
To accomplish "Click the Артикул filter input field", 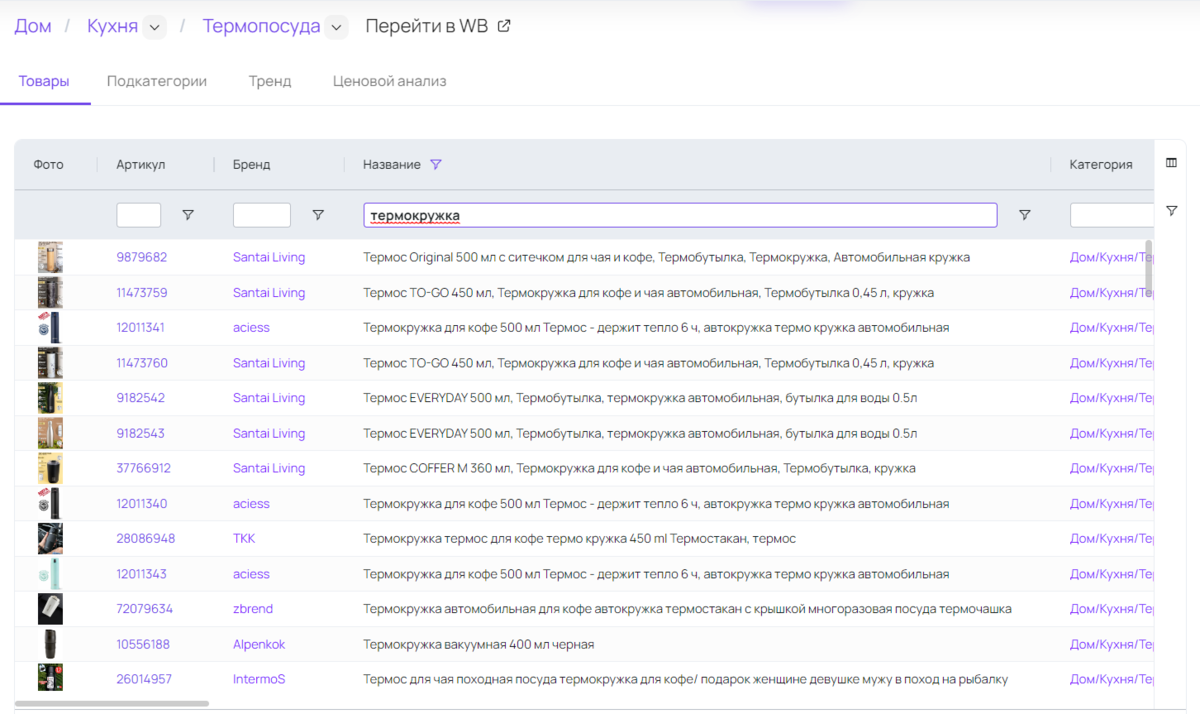I will point(139,215).
